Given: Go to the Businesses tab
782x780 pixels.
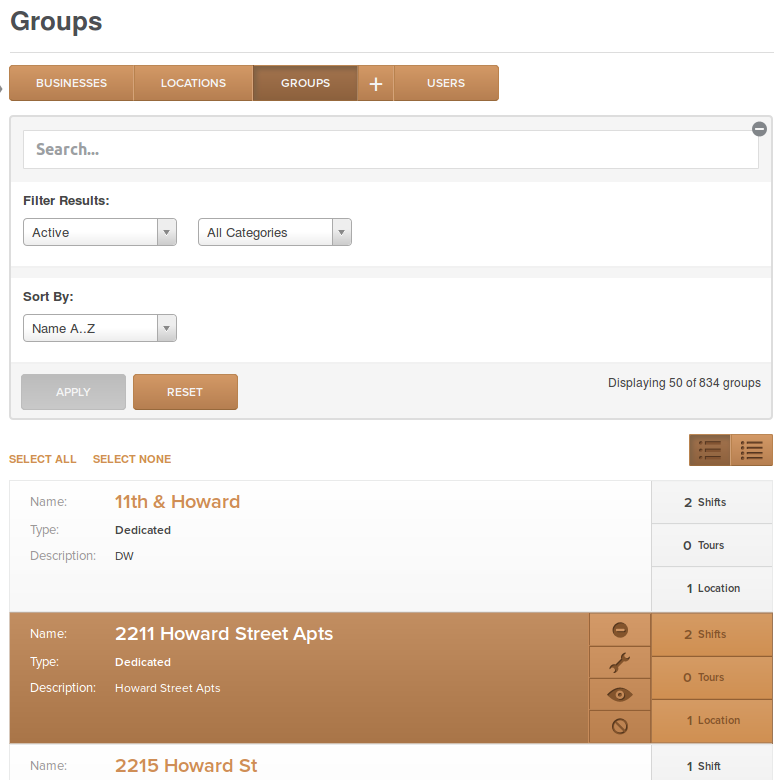Looking at the screenshot, I should point(71,83).
